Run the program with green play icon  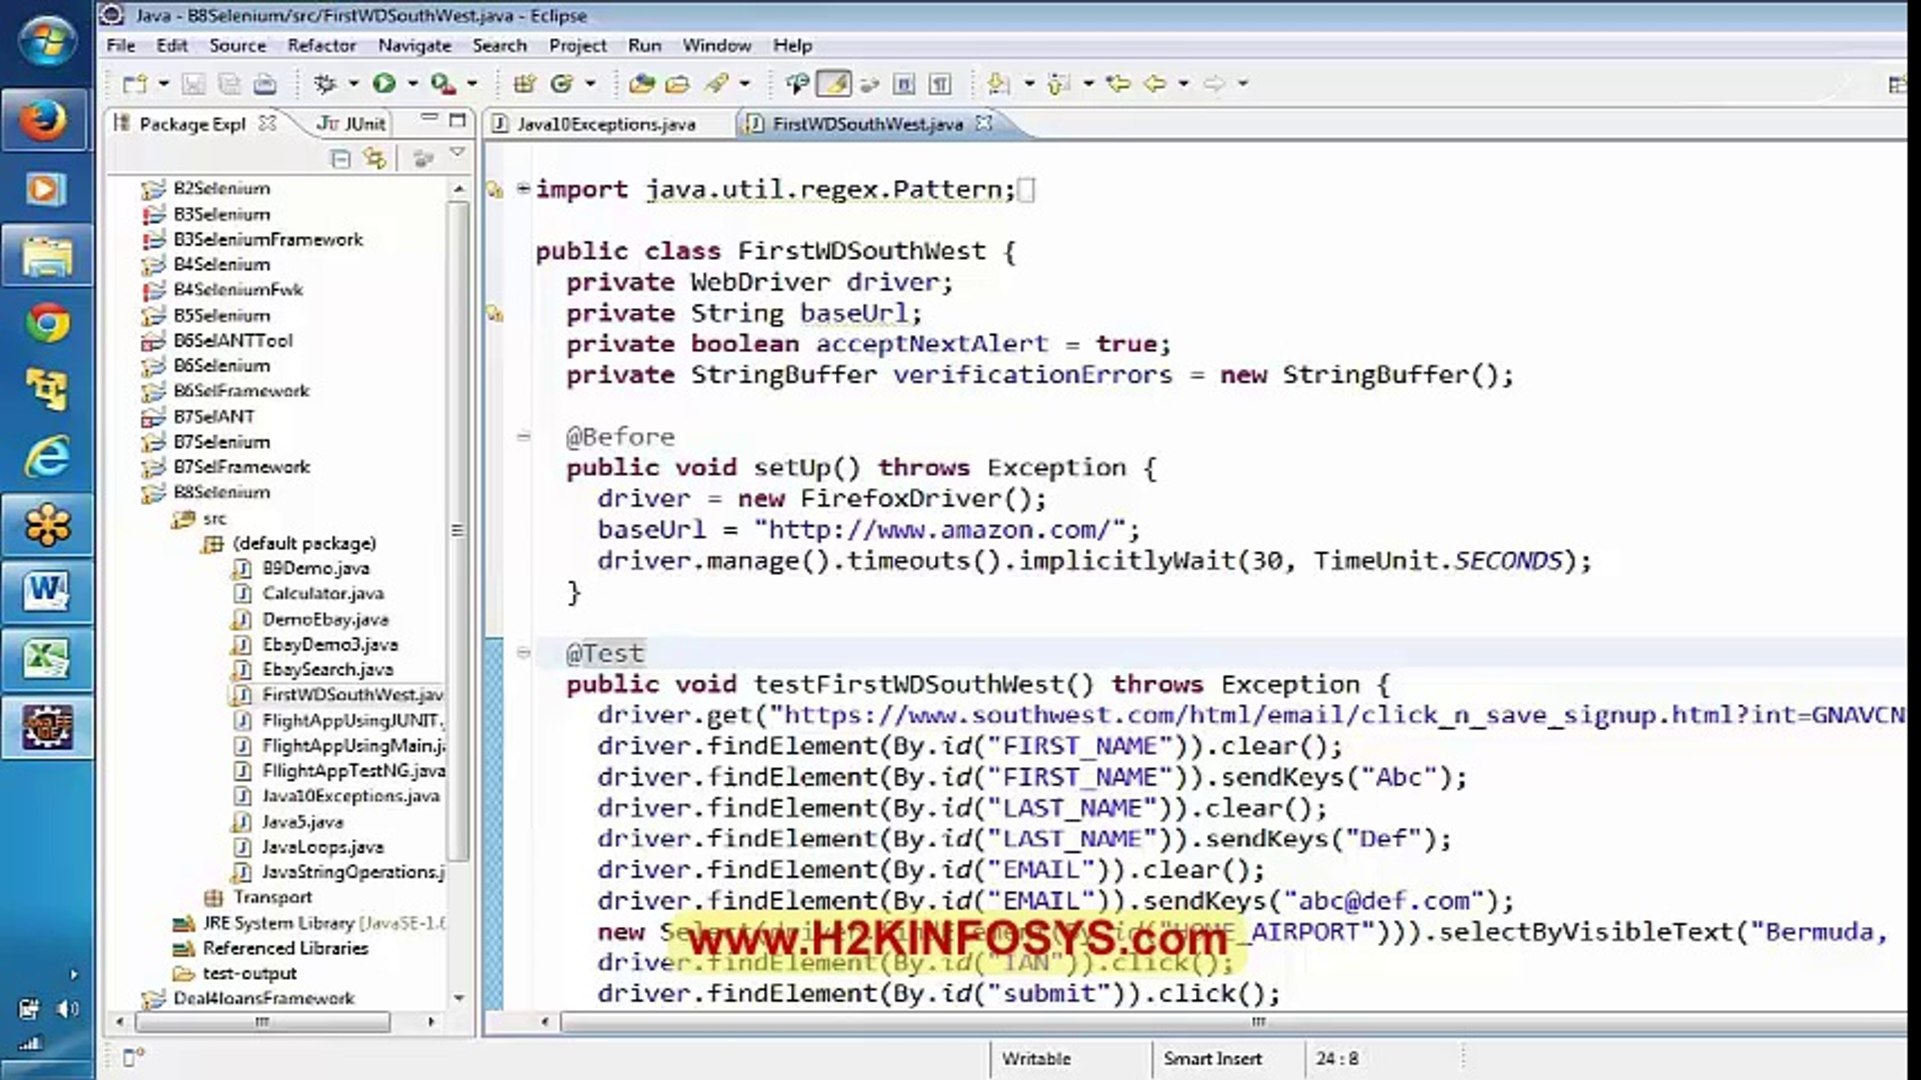point(384,84)
